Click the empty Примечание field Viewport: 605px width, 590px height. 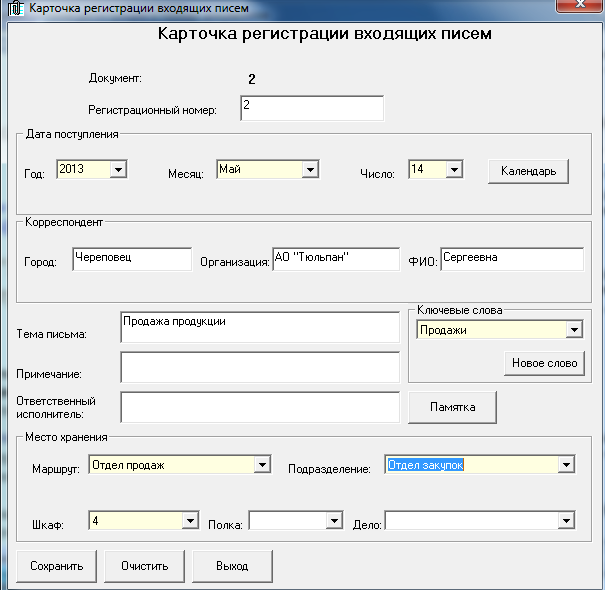(260, 367)
